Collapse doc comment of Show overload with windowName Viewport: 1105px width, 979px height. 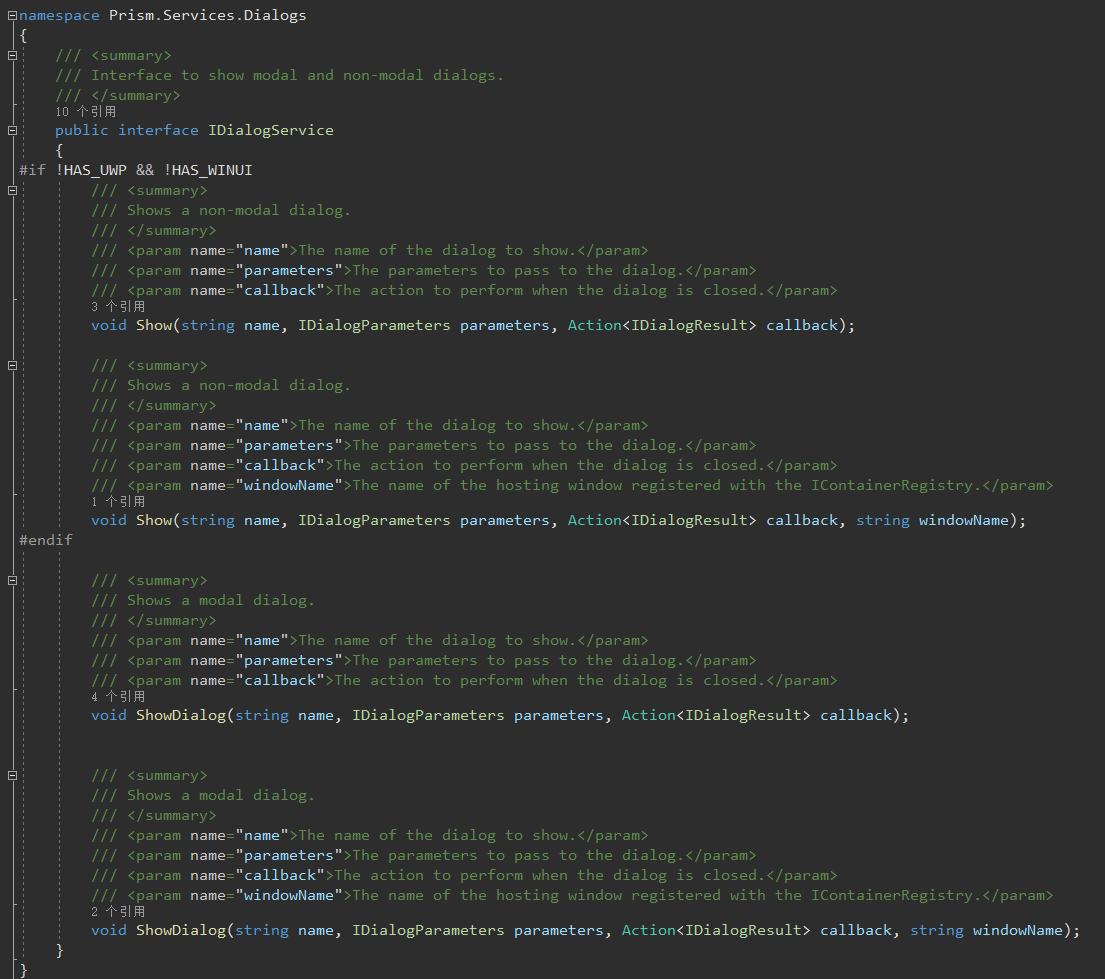(x=12, y=366)
